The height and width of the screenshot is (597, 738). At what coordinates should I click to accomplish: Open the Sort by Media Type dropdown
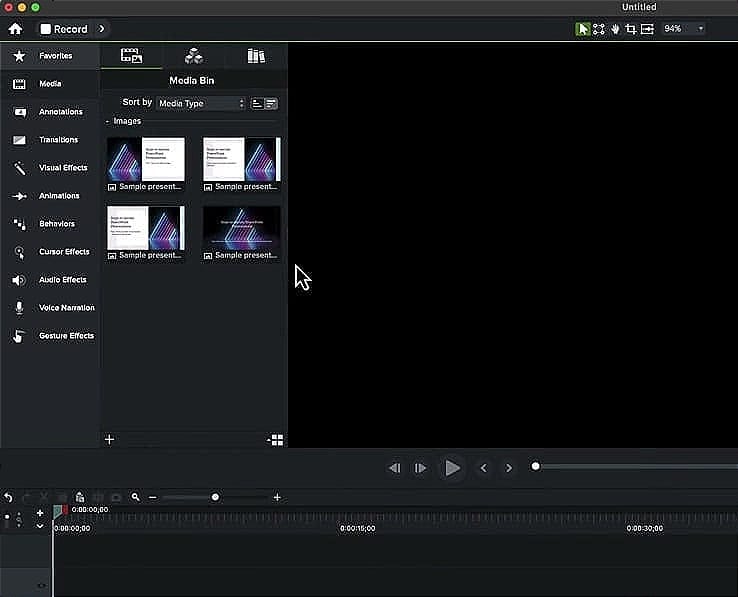click(201, 104)
